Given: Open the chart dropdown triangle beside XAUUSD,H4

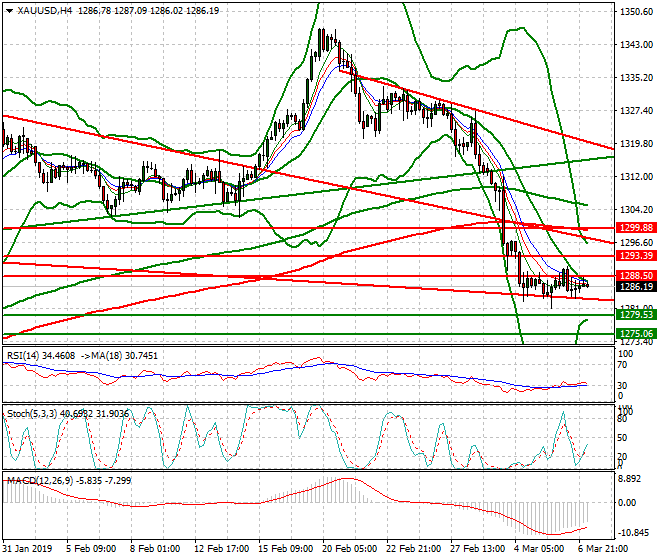Looking at the screenshot, I should click(x=9, y=11).
